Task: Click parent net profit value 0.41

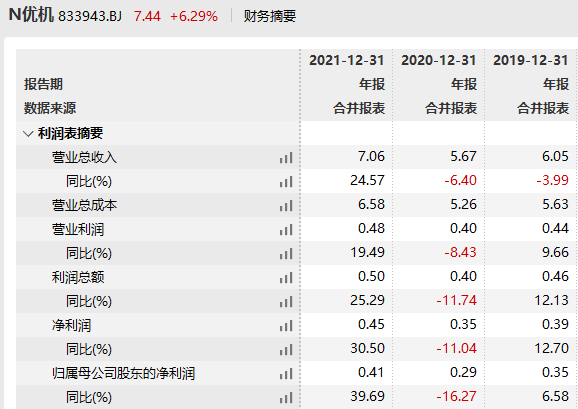Action: point(371,372)
